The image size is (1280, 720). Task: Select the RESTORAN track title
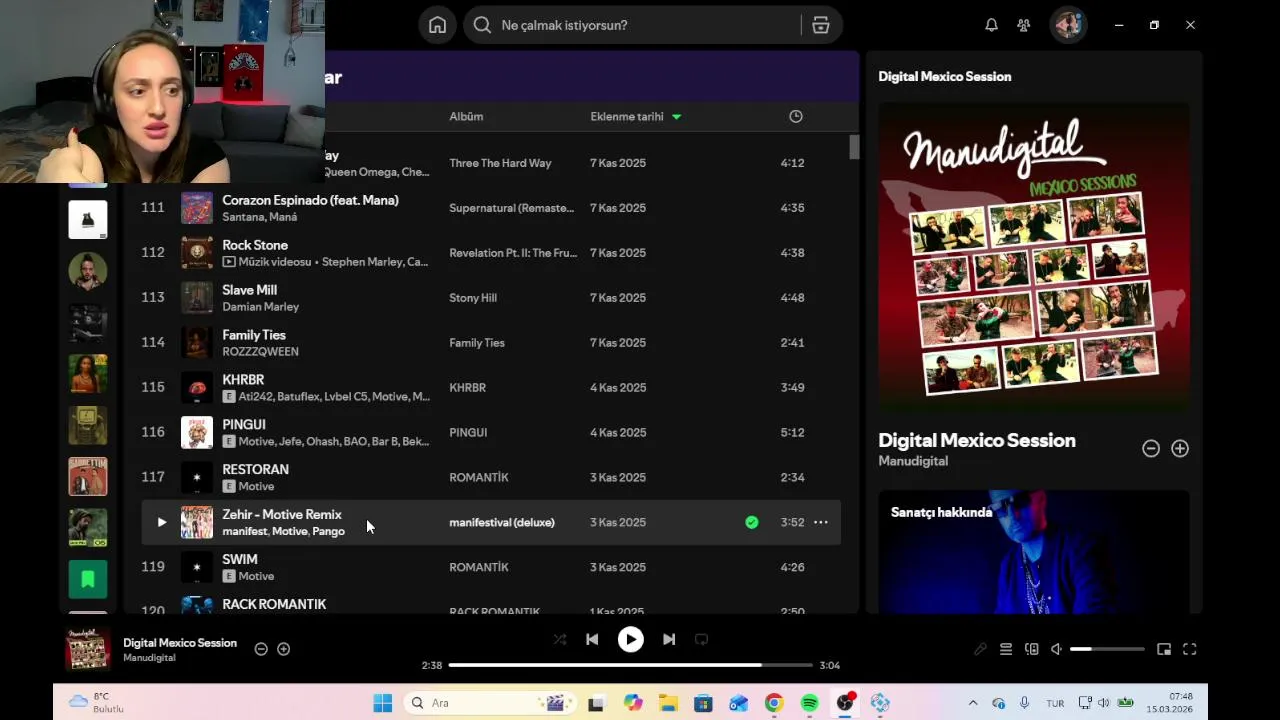(255, 470)
